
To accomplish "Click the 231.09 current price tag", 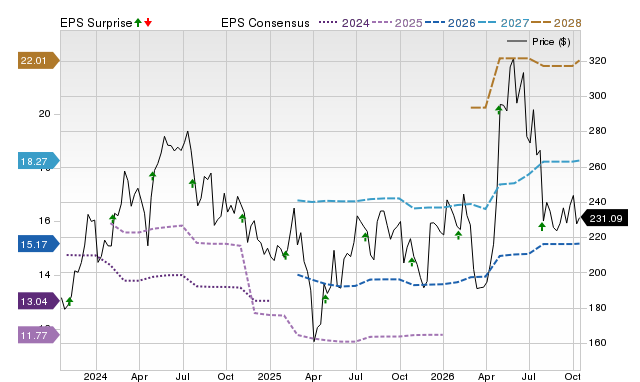I will click(604, 219).
